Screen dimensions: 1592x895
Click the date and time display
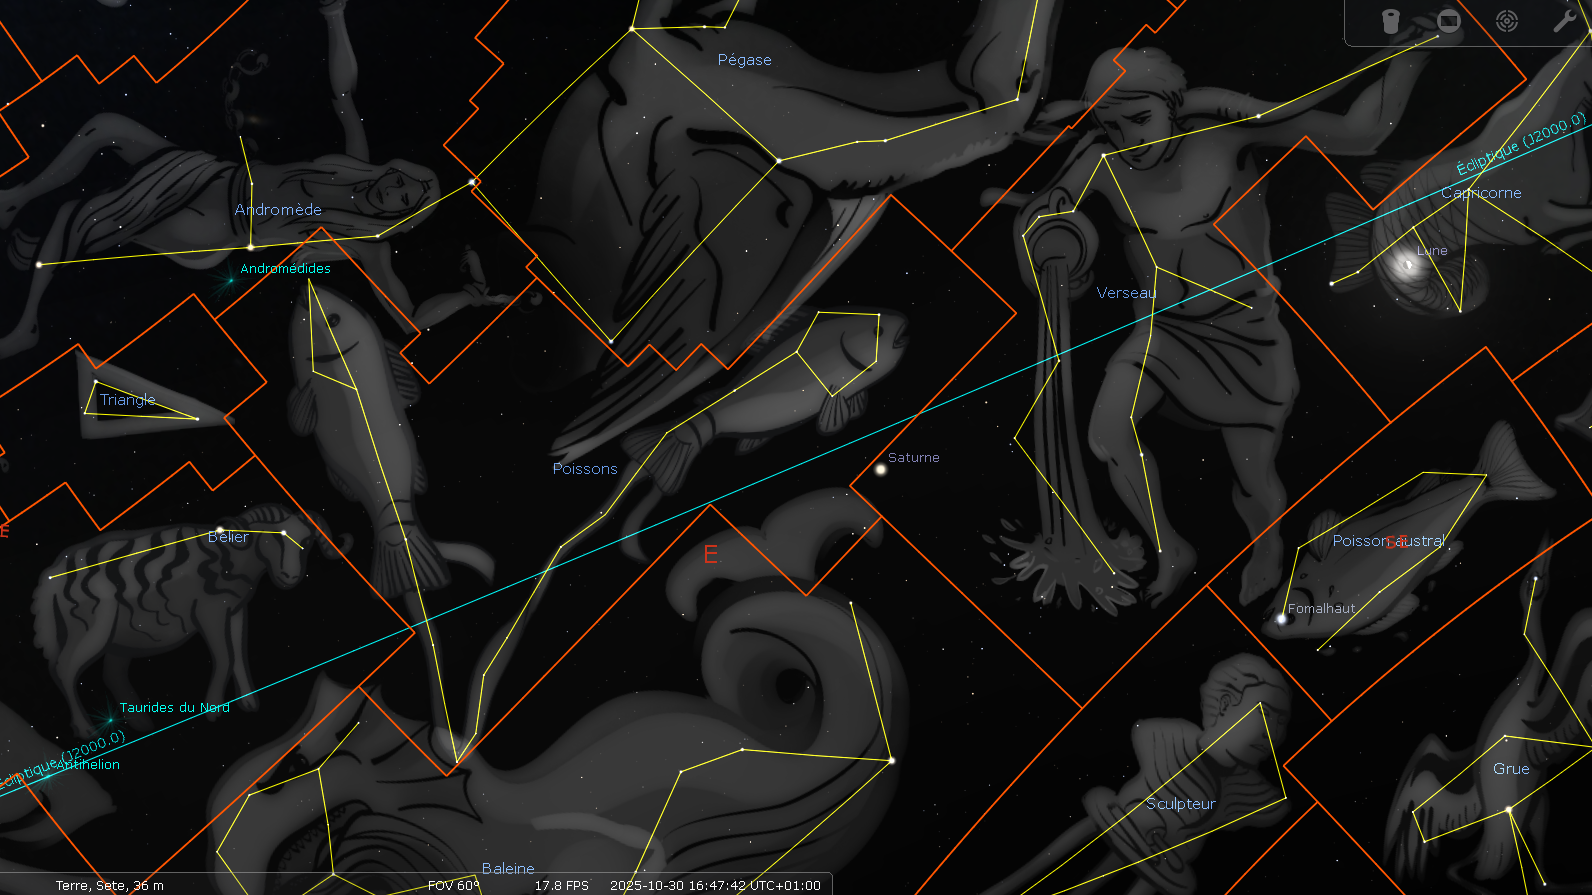pyautogui.click(x=715, y=885)
